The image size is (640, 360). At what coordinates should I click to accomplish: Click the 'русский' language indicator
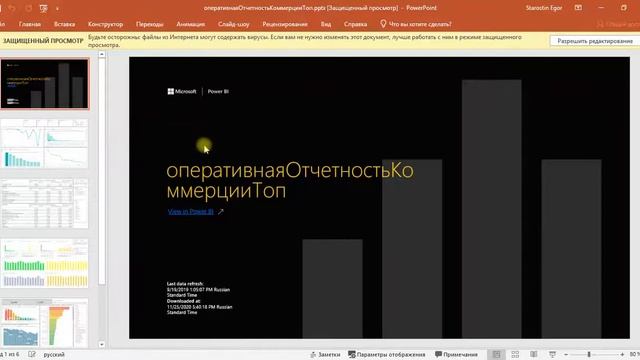click(x=54, y=354)
